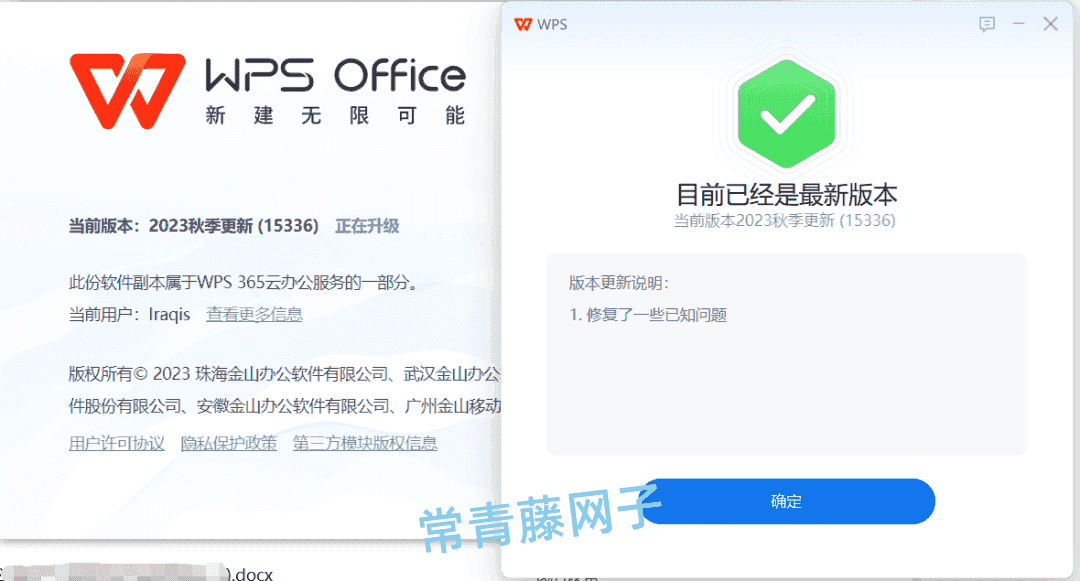Click the 当前用户: Iraqis text

(x=129, y=315)
